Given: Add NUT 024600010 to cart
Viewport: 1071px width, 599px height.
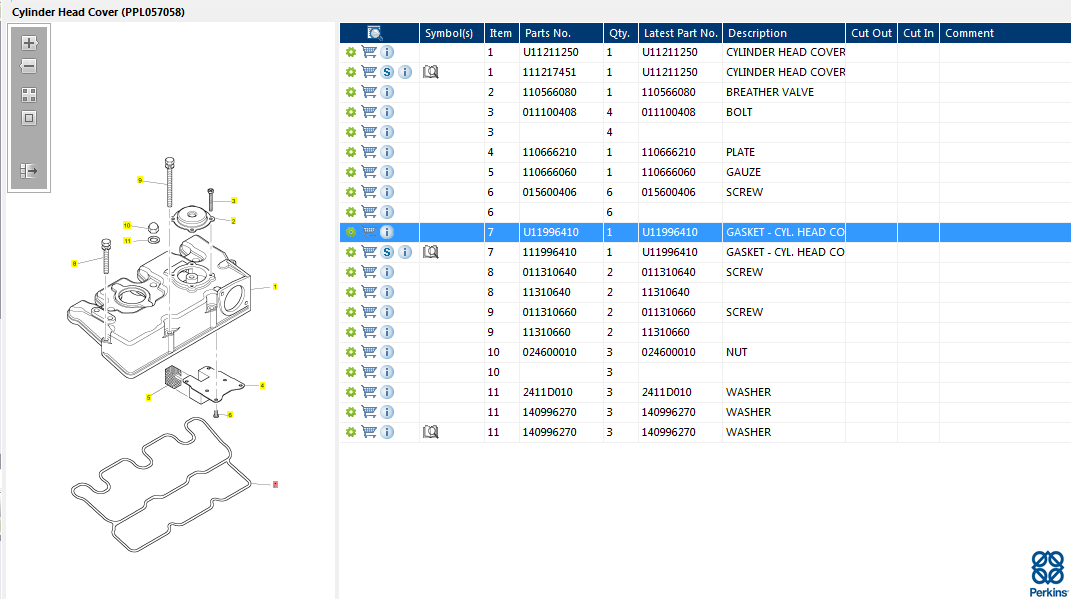Looking at the screenshot, I should 369,352.
